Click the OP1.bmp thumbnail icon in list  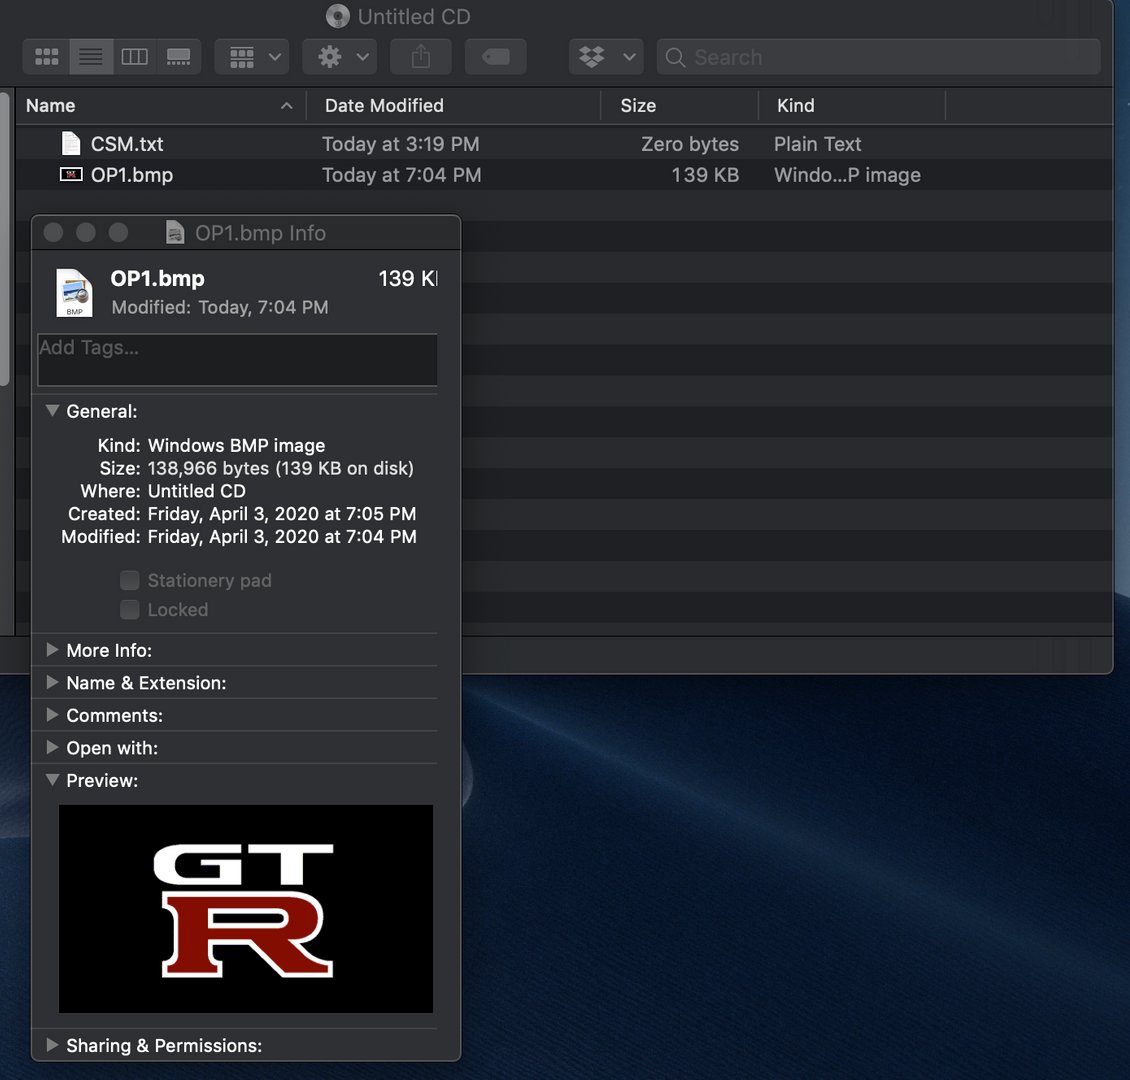(71, 175)
